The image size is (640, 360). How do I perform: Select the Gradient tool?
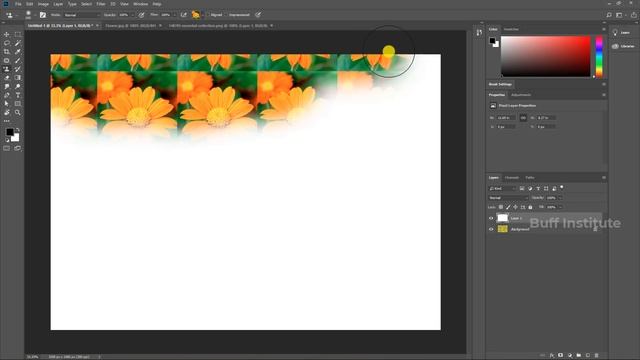18,78
